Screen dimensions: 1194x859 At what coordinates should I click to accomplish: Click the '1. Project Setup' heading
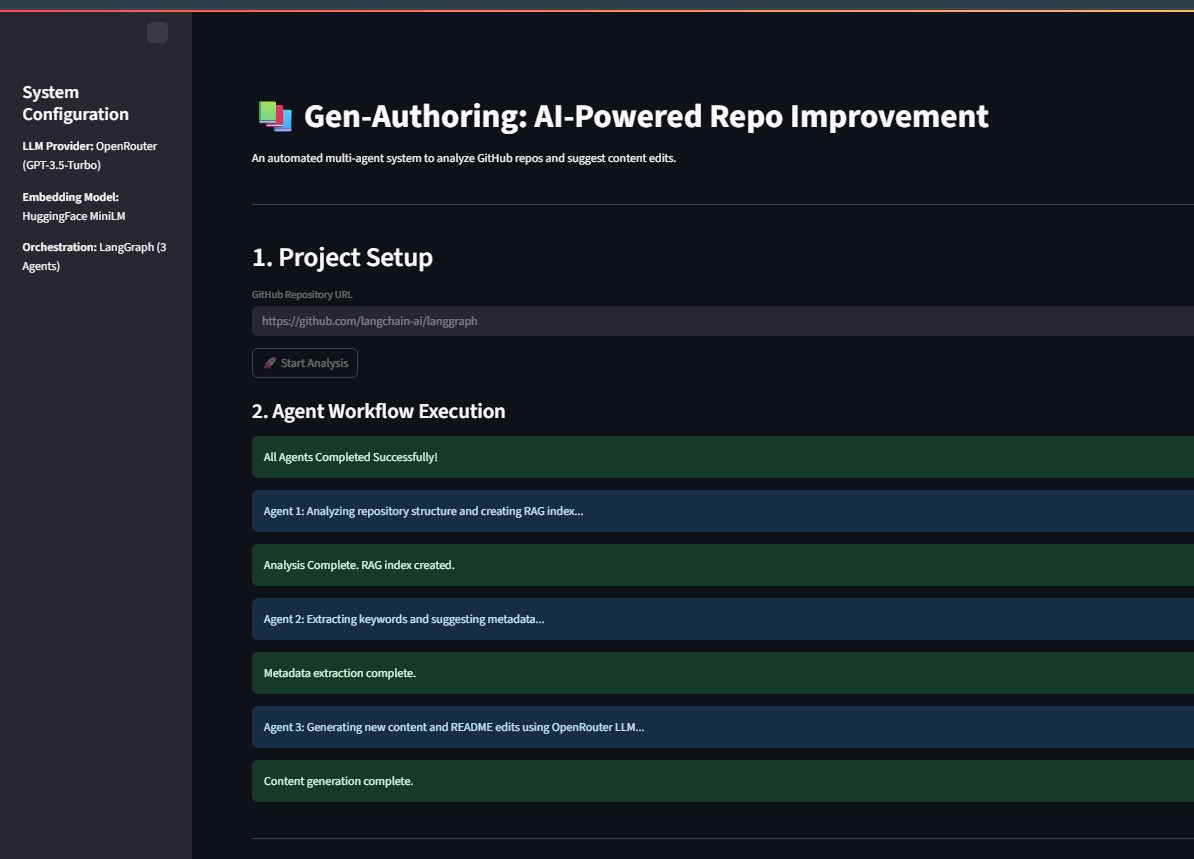tap(342, 257)
